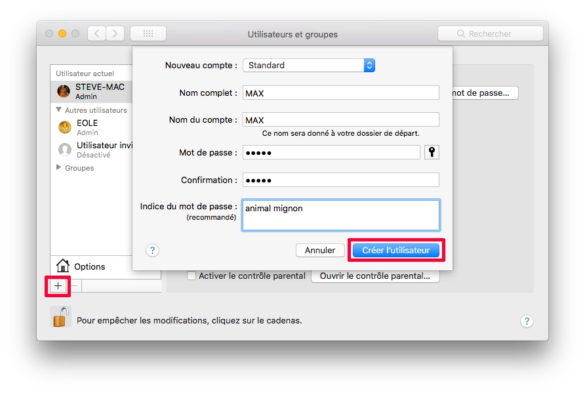
Task: Open help in the new account sheet
Action: coord(152,250)
